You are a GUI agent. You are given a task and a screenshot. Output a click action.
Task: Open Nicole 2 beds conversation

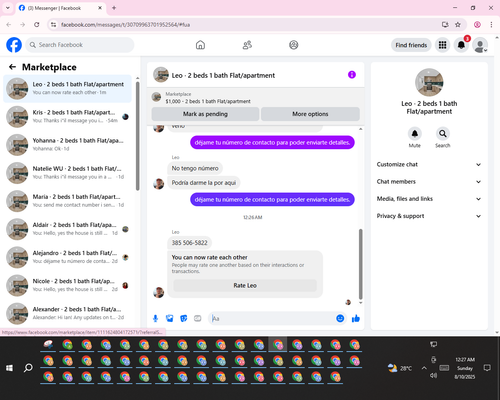point(67,285)
